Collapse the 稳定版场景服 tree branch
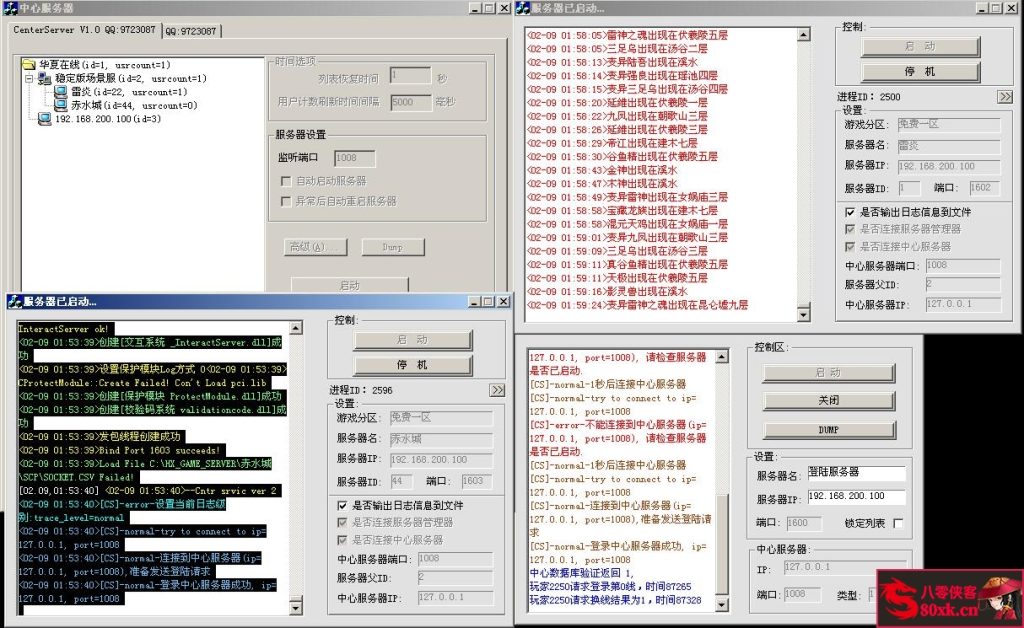 tap(29, 78)
